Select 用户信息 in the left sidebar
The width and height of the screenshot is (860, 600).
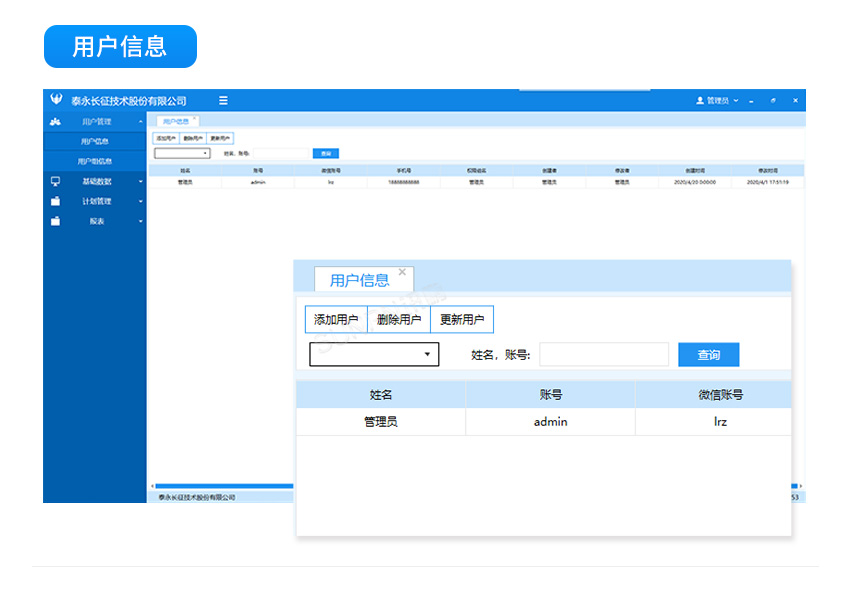point(95,142)
